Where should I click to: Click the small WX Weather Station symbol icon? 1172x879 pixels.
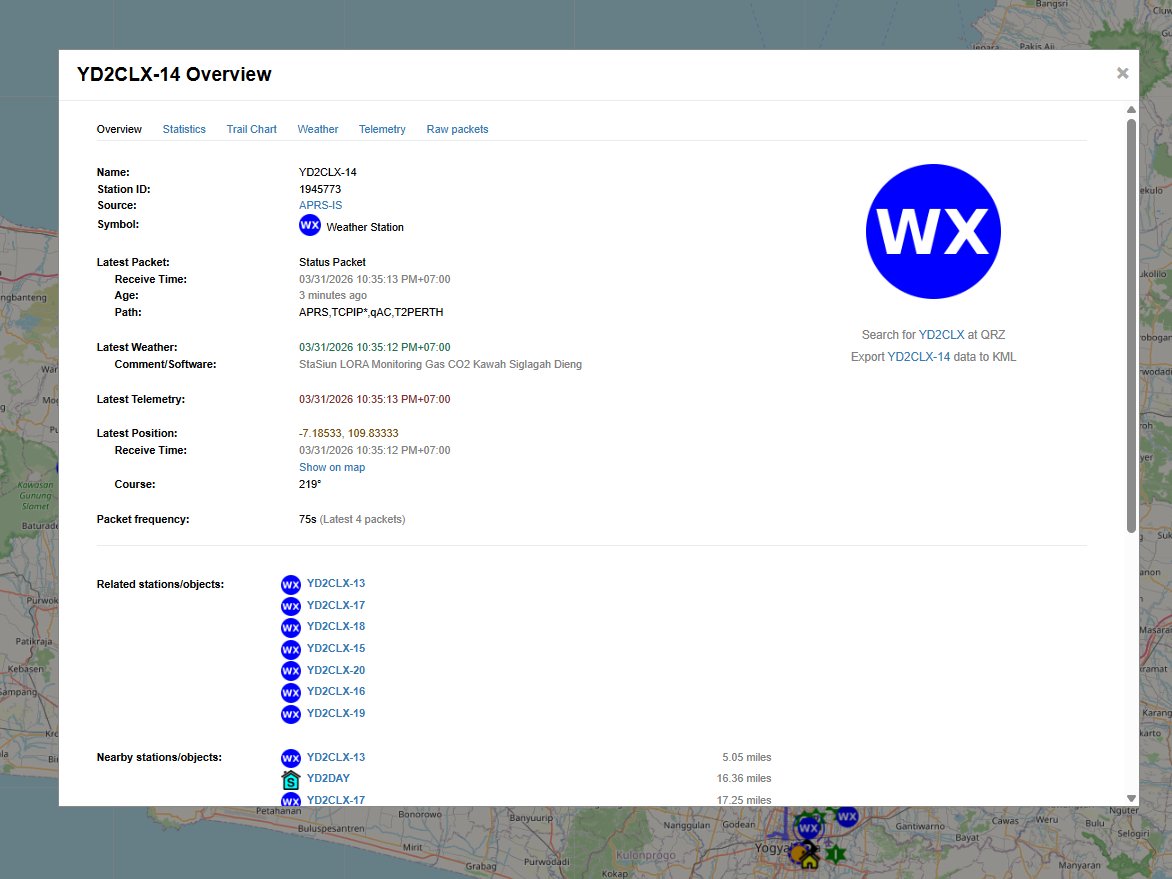pos(309,225)
